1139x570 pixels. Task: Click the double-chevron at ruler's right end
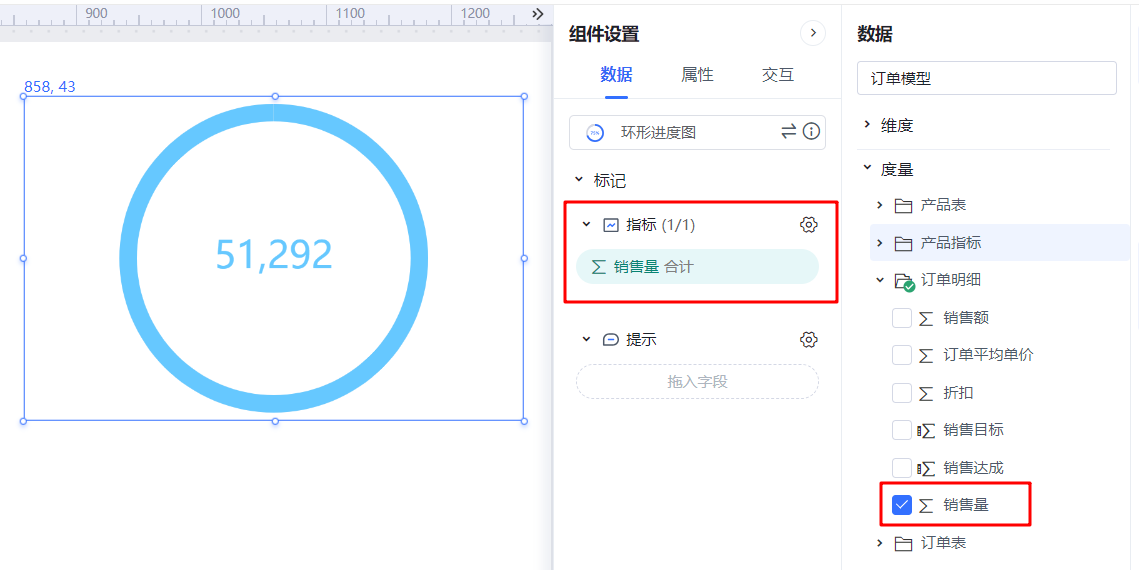tap(538, 14)
